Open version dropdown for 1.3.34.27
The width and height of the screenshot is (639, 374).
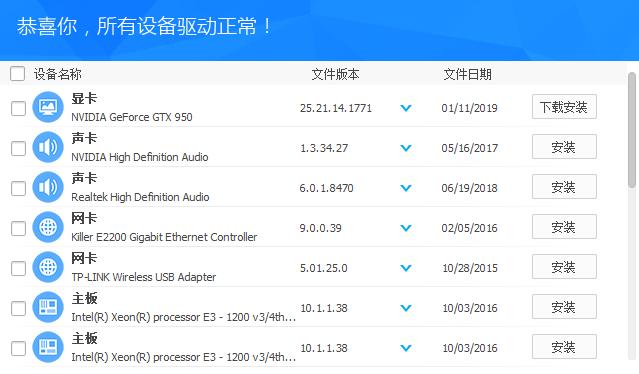406,148
